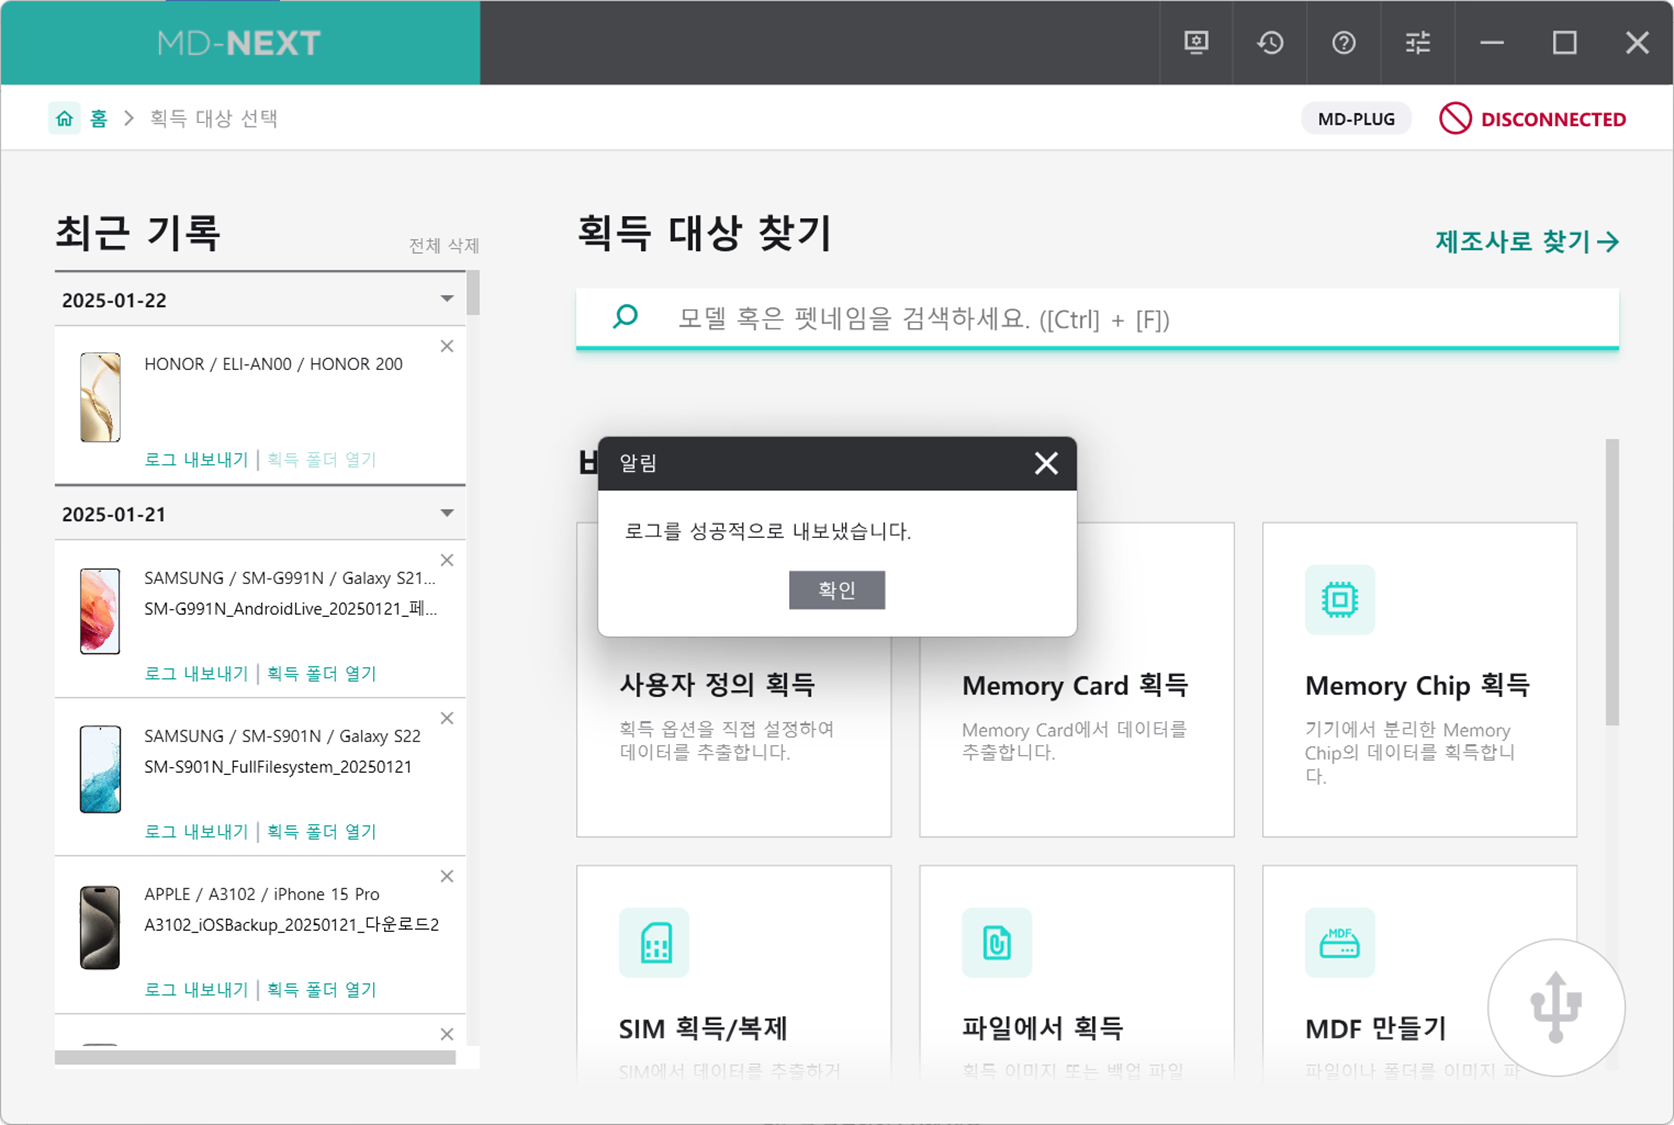This screenshot has width=1674, height=1125.
Task: Click the Galaxy S22 phone thumbnail
Action: coord(100,769)
